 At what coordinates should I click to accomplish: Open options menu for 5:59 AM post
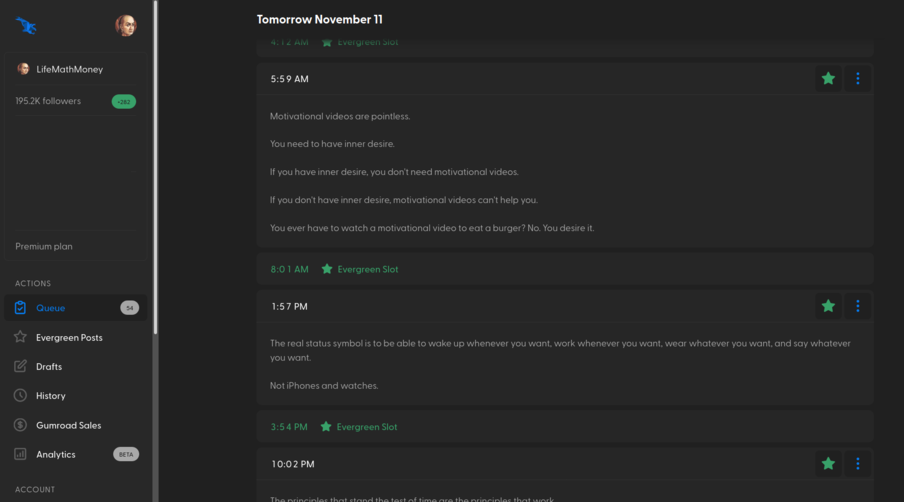(x=857, y=79)
